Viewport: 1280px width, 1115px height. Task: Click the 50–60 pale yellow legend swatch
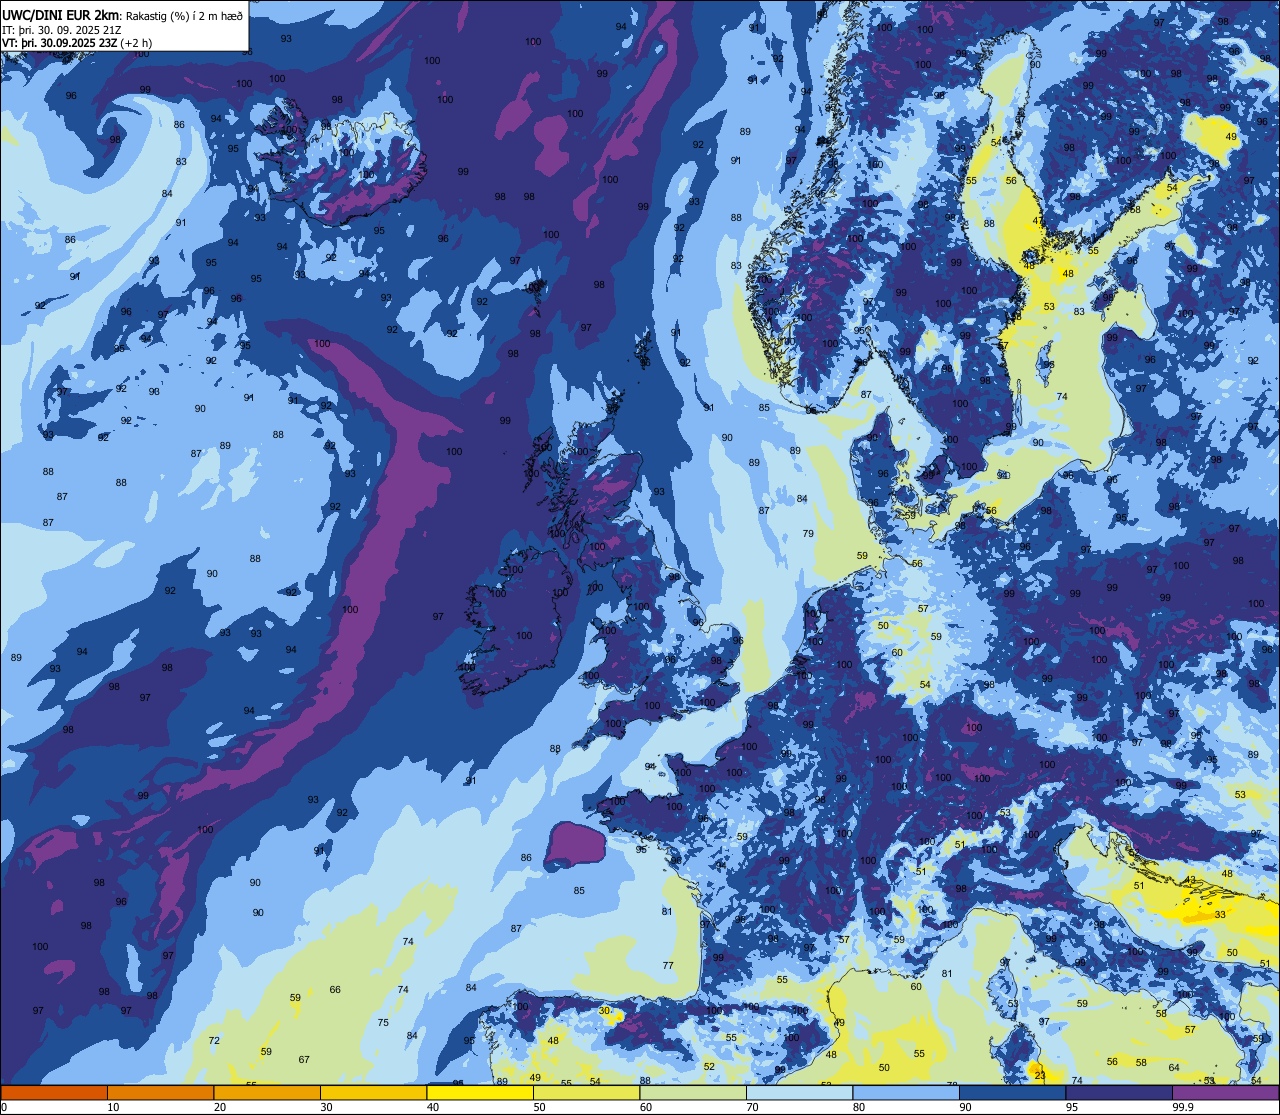pyautogui.click(x=586, y=1092)
